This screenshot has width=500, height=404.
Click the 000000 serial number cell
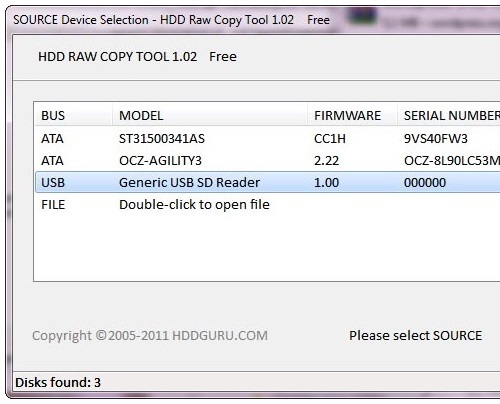pyautogui.click(x=425, y=183)
